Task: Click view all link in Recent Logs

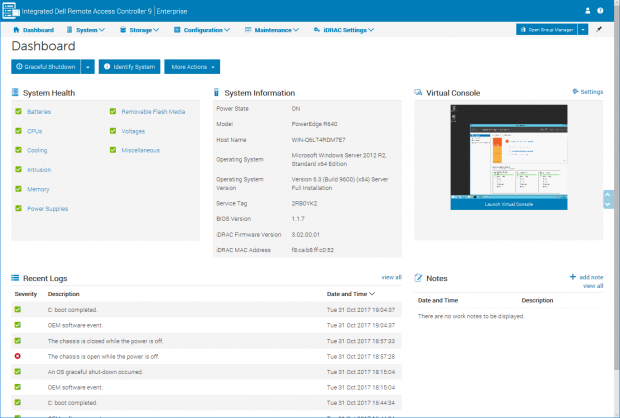Action: pyautogui.click(x=391, y=277)
